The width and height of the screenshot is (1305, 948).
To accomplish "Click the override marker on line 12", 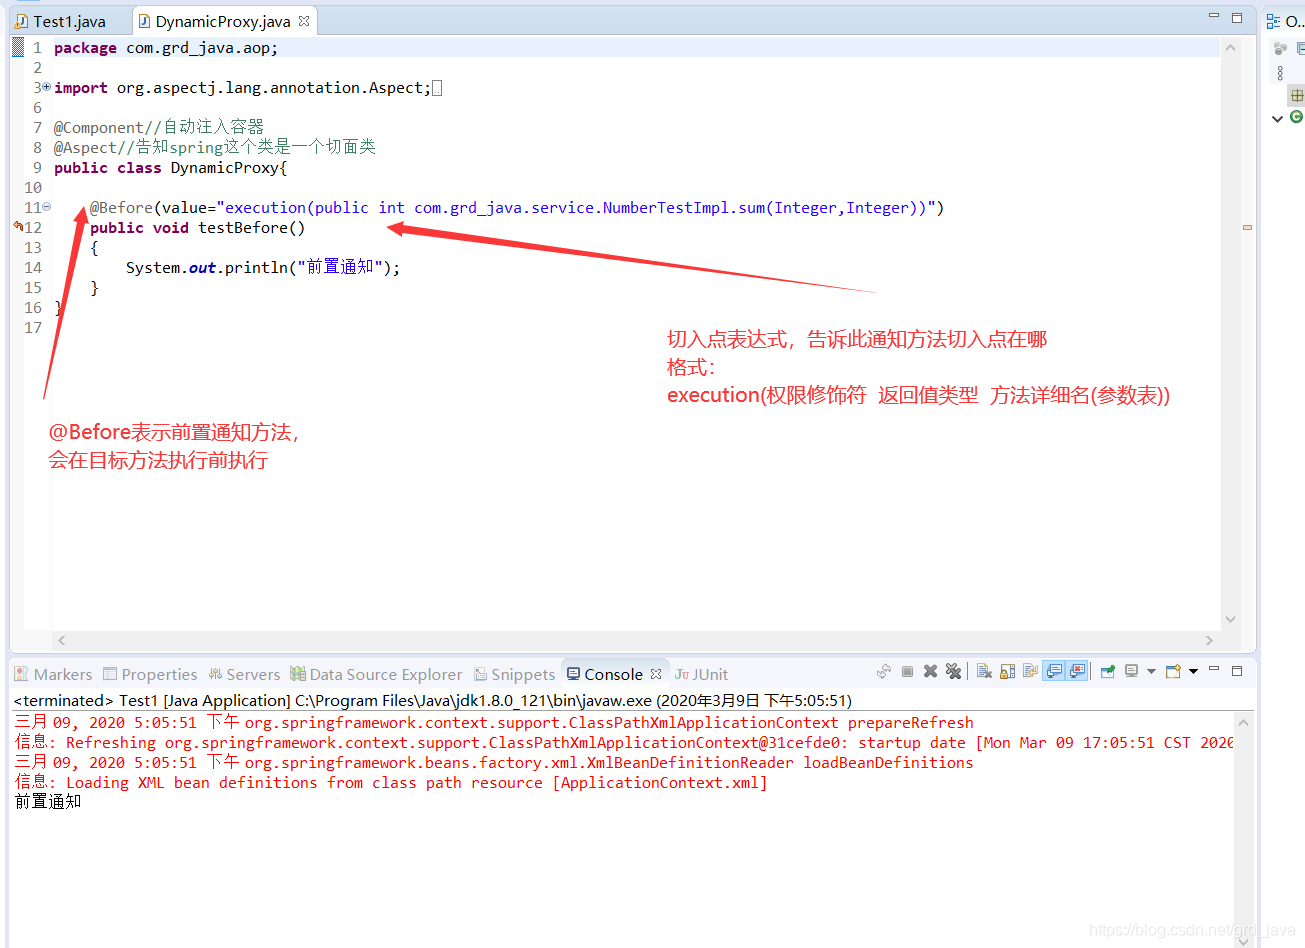I will click(x=18, y=227).
